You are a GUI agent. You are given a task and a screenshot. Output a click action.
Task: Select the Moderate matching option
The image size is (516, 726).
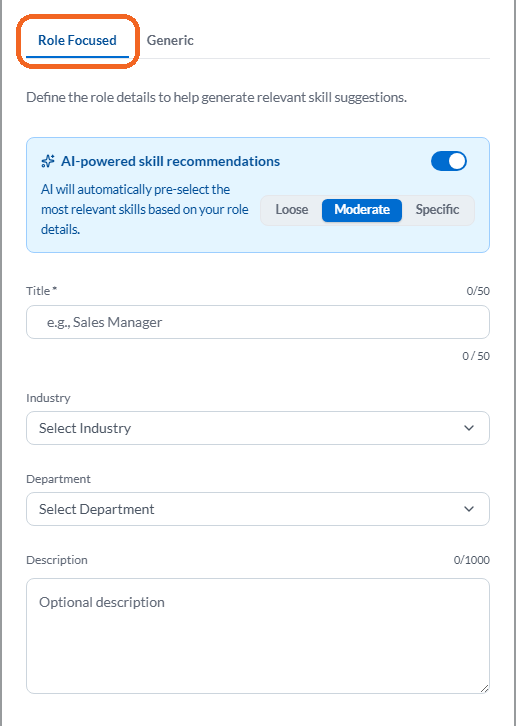pos(362,210)
